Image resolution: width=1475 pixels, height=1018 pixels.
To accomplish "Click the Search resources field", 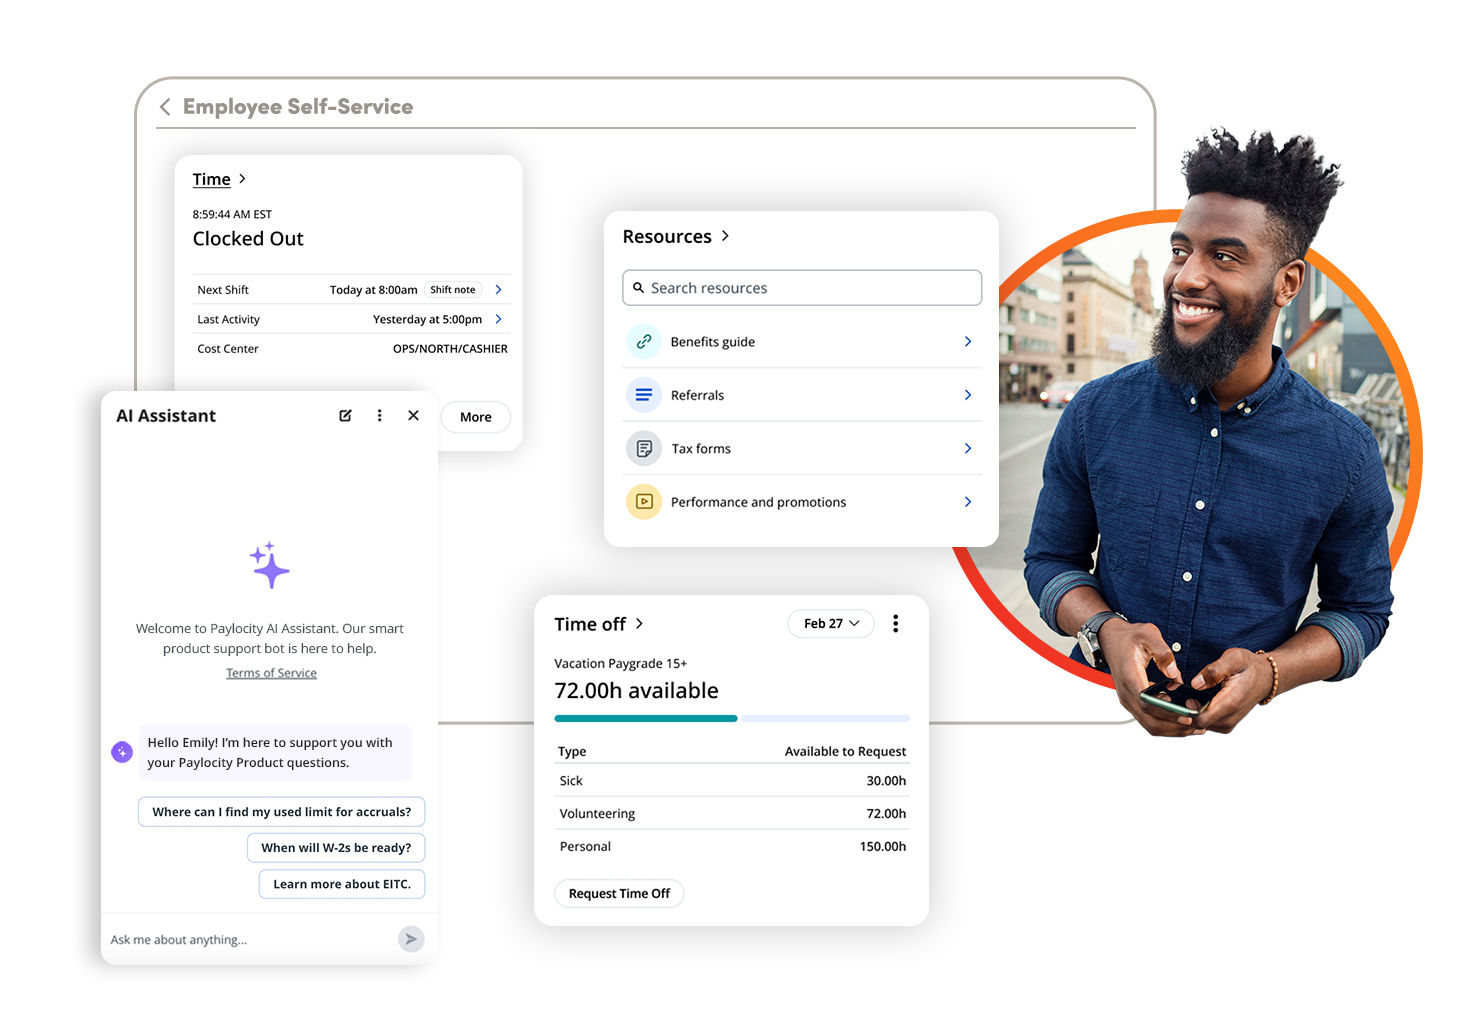I will pyautogui.click(x=801, y=288).
